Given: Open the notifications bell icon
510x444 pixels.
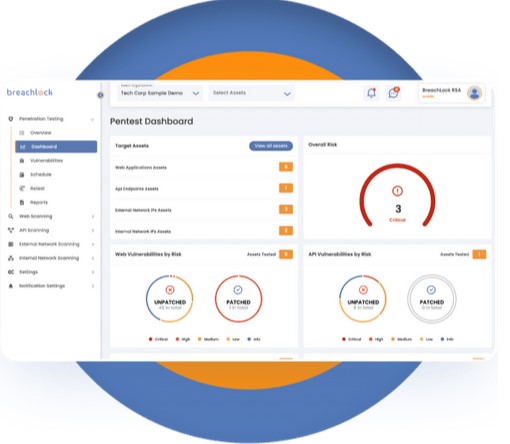Looking at the screenshot, I should (x=371, y=93).
